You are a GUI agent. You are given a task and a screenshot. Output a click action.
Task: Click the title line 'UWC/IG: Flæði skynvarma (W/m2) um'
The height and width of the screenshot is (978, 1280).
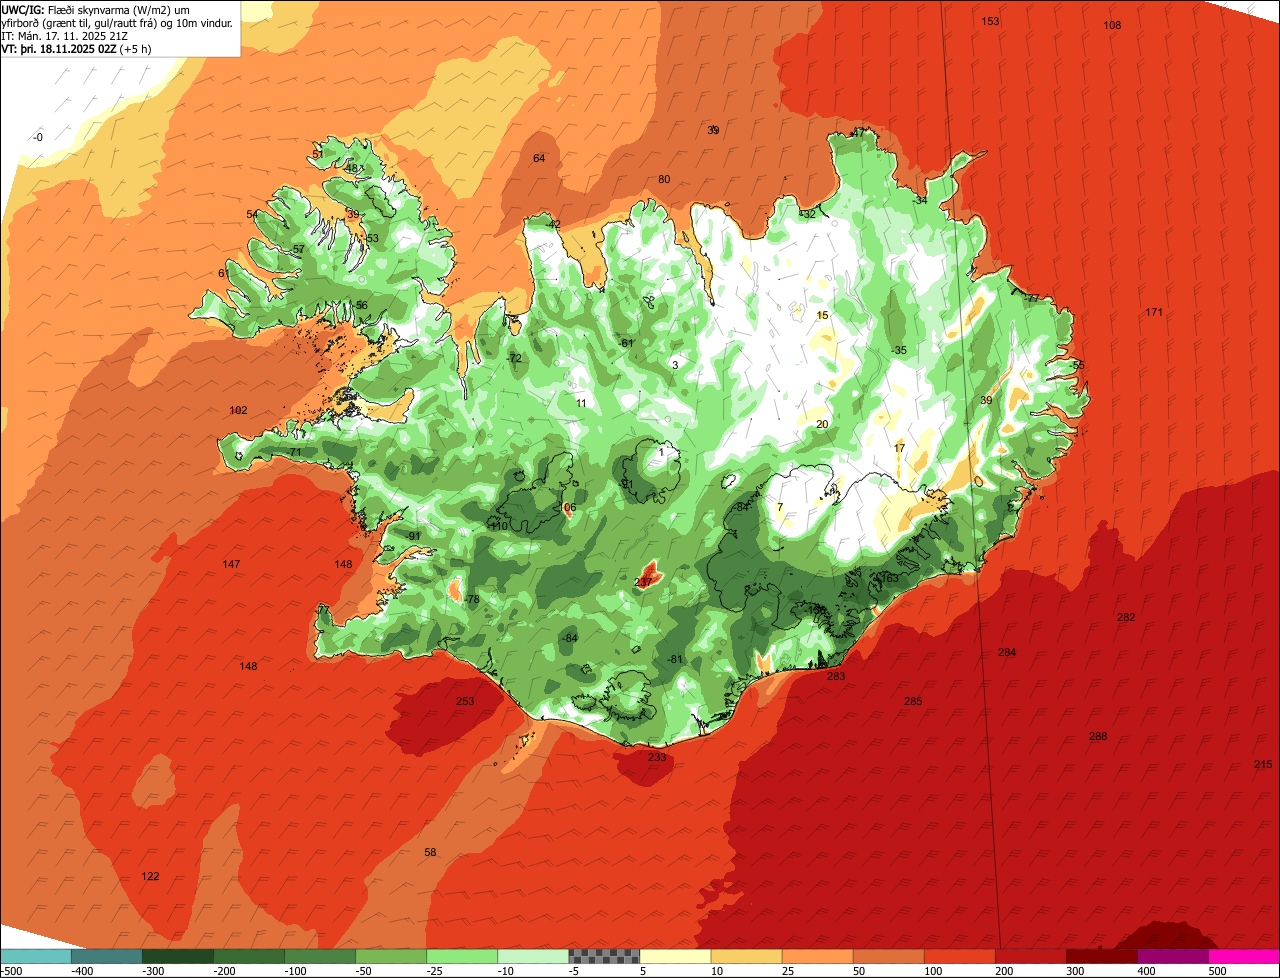(95, 9)
